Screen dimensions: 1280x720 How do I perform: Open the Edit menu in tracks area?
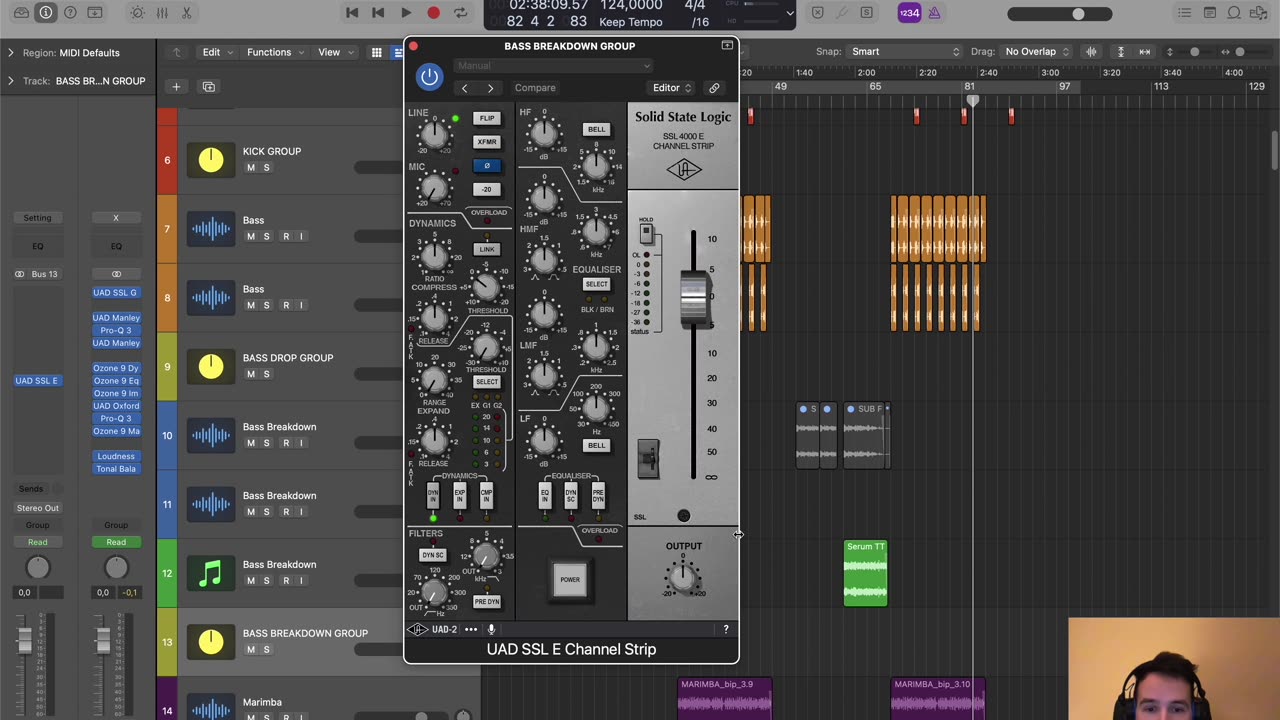218,52
